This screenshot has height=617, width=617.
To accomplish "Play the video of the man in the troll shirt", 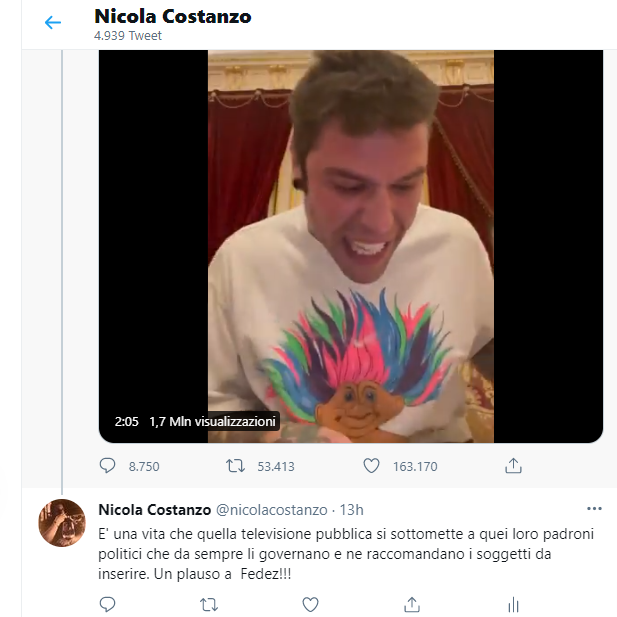I will (x=350, y=246).
